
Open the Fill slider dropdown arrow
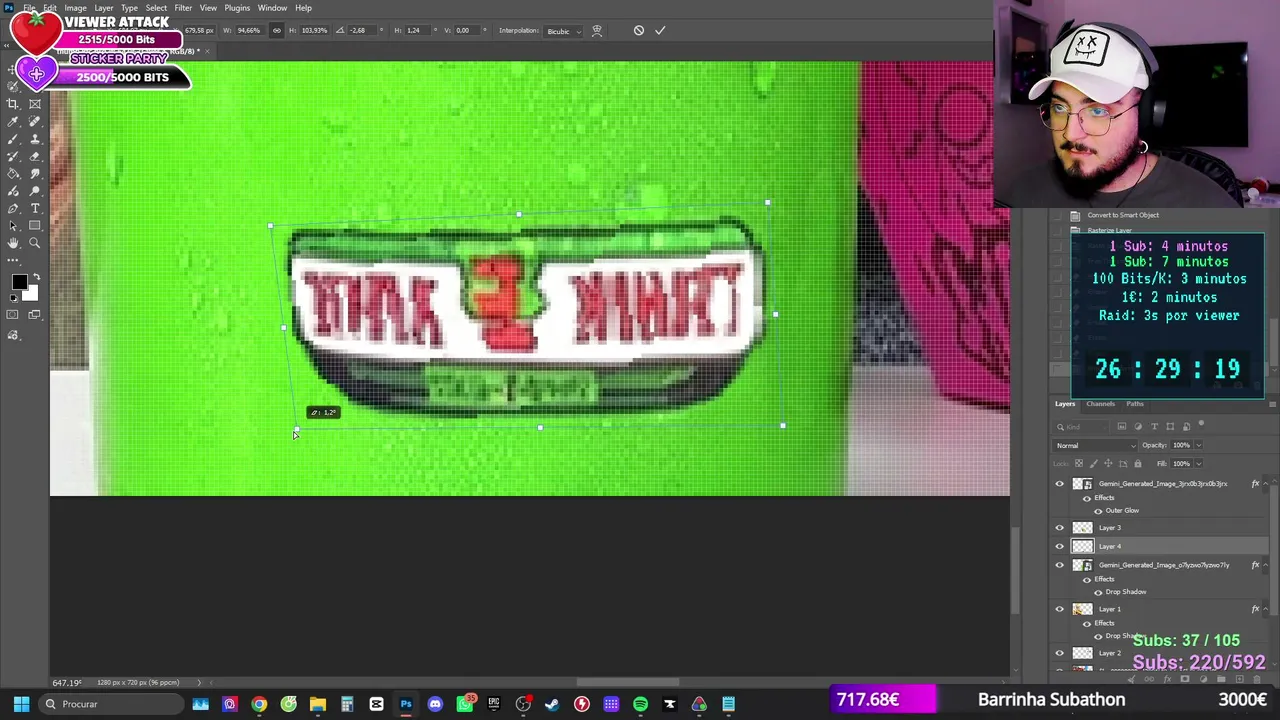[1198, 464]
